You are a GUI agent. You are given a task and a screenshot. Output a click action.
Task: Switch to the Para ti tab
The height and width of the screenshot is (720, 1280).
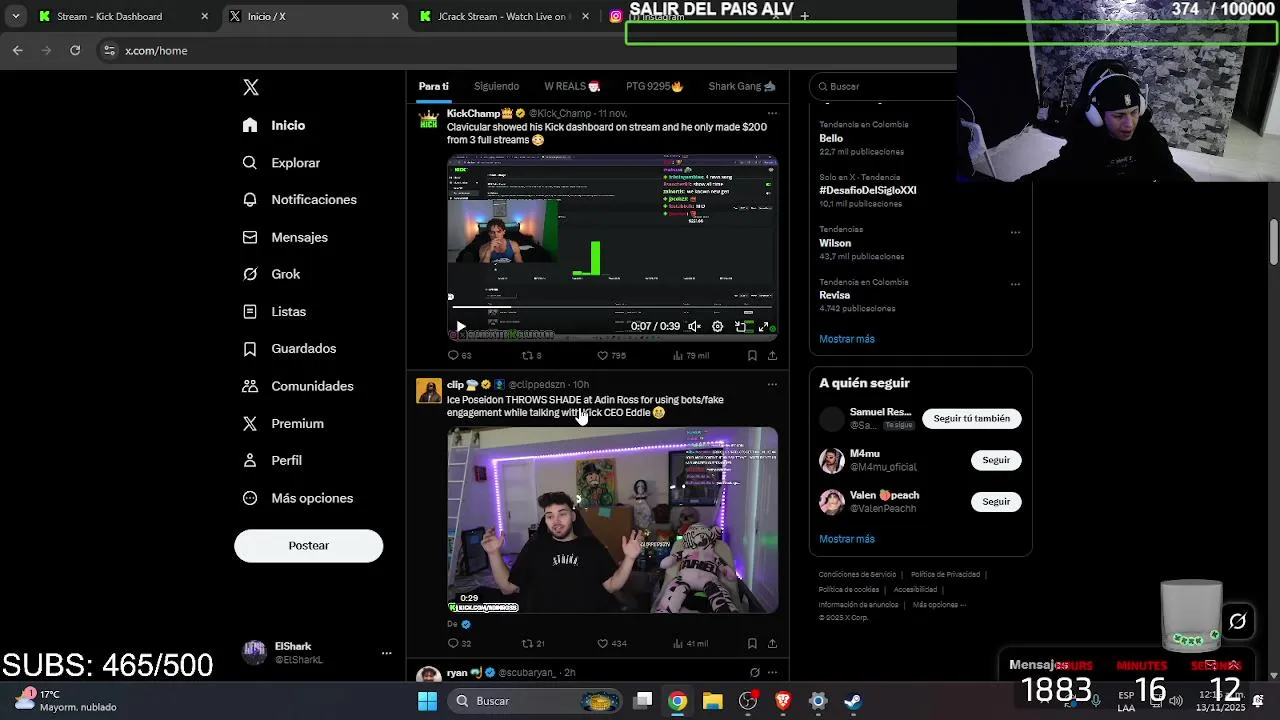coord(433,86)
